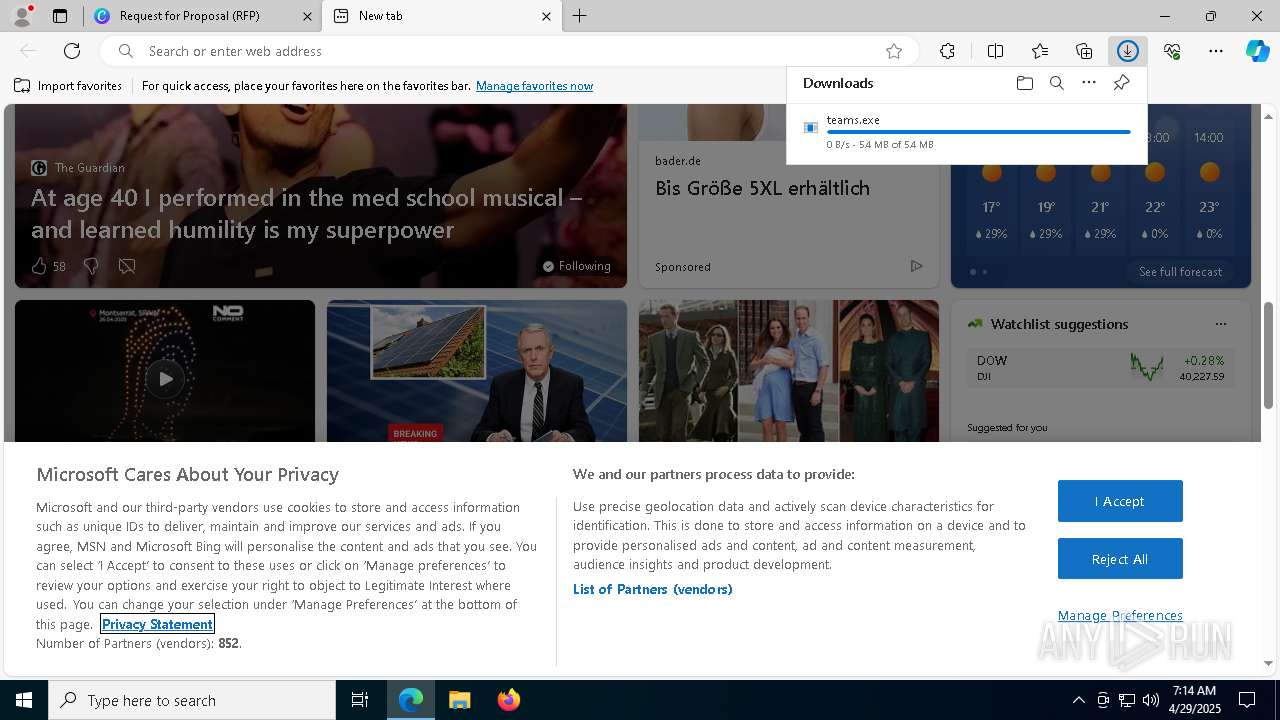Like the Guardian article

pos(39,266)
